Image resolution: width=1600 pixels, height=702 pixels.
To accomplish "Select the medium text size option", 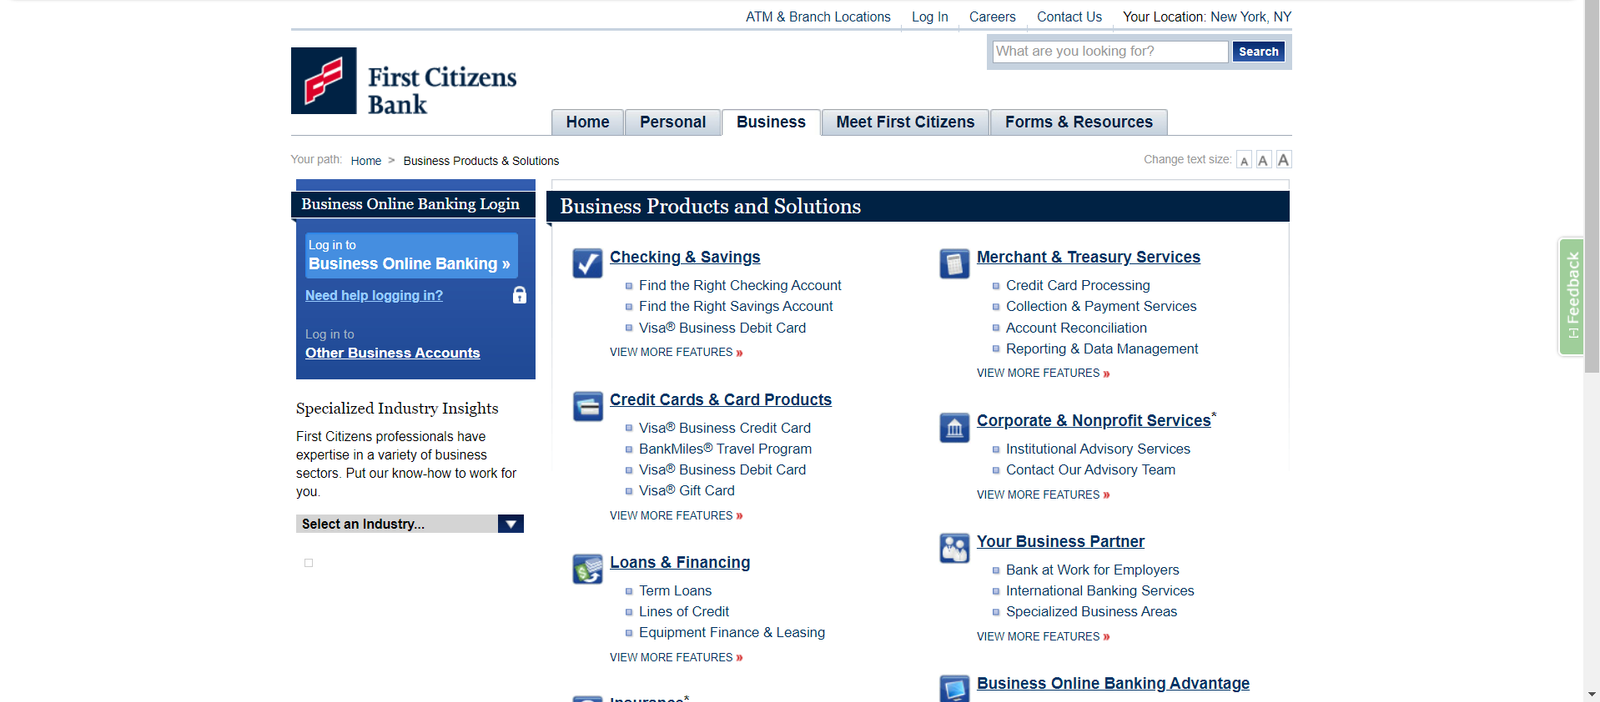I will tap(1263, 160).
